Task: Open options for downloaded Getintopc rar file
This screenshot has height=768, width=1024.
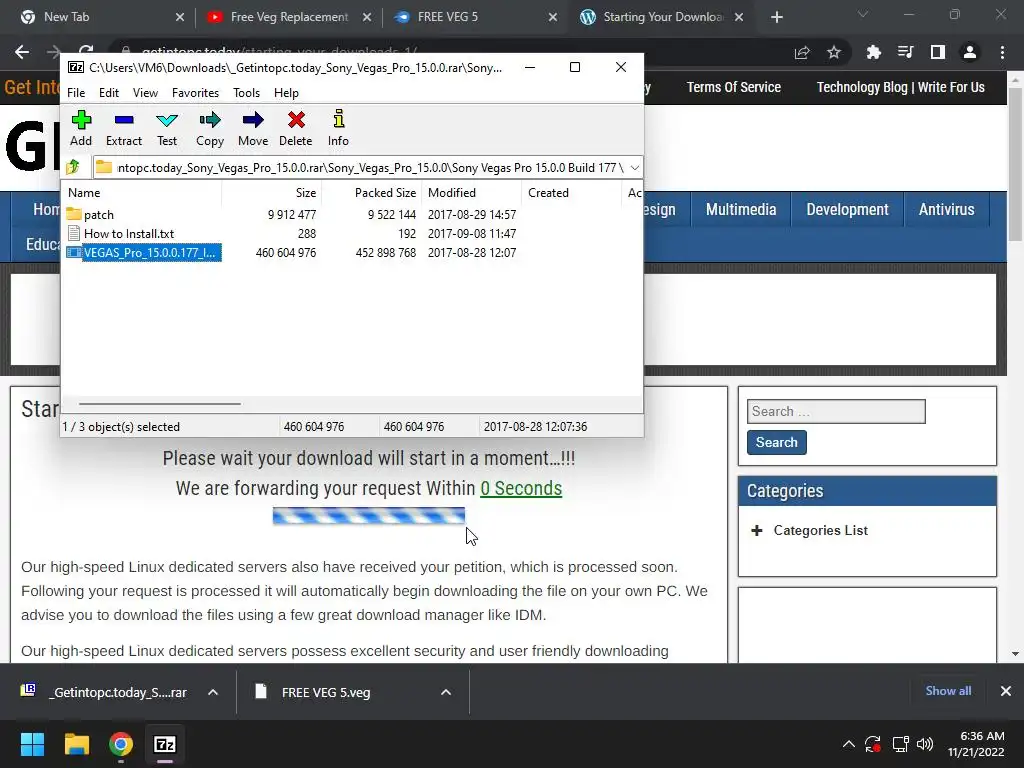Action: click(x=212, y=692)
